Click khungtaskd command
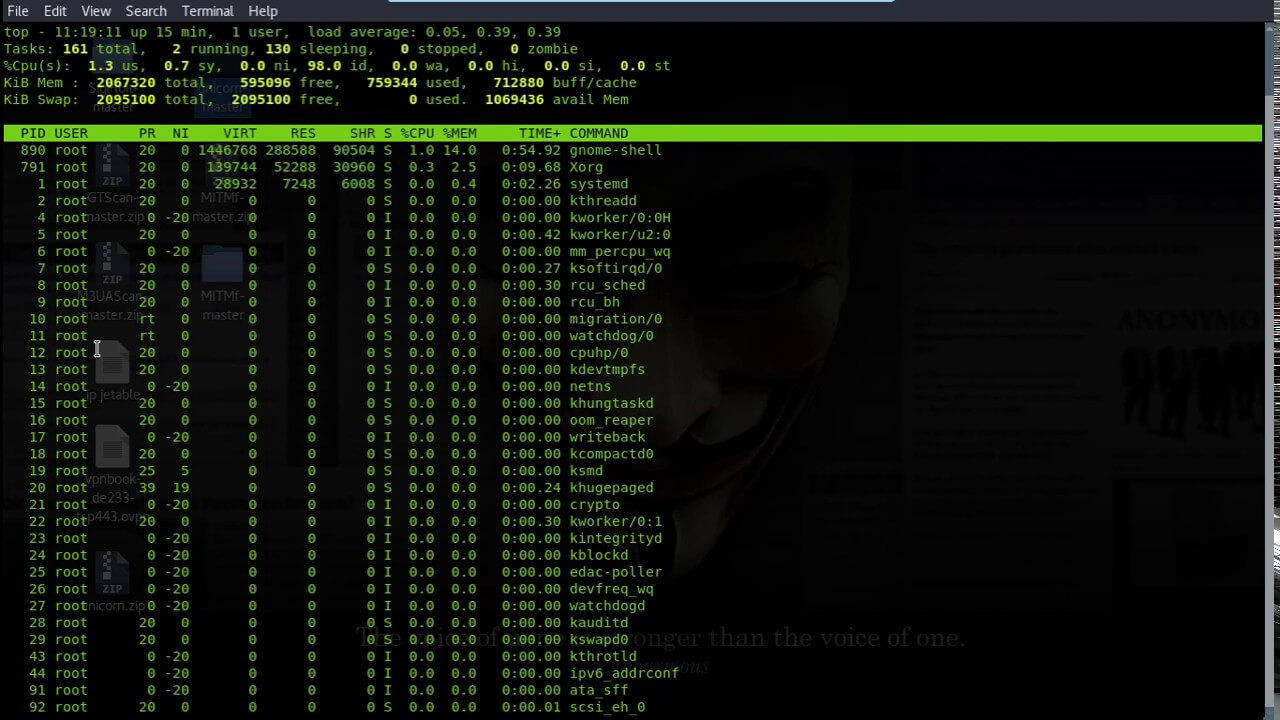This screenshot has height=720, width=1280. 612,403
